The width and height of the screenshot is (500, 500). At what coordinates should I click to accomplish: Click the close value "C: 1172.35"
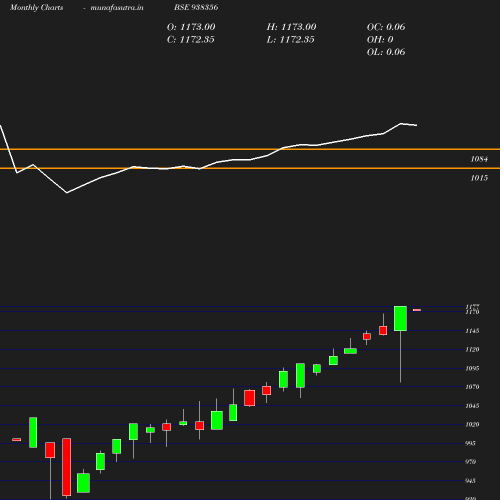[191, 39]
